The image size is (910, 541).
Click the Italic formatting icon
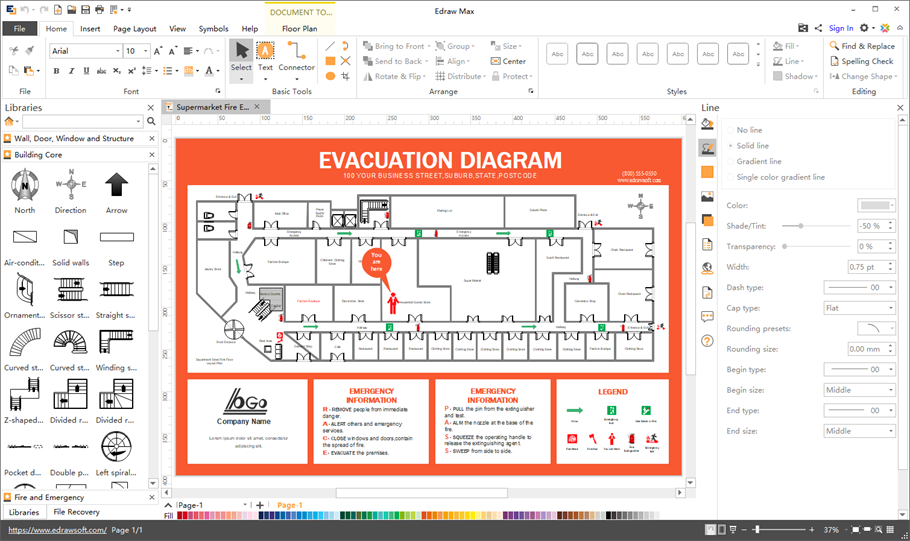[x=71, y=71]
